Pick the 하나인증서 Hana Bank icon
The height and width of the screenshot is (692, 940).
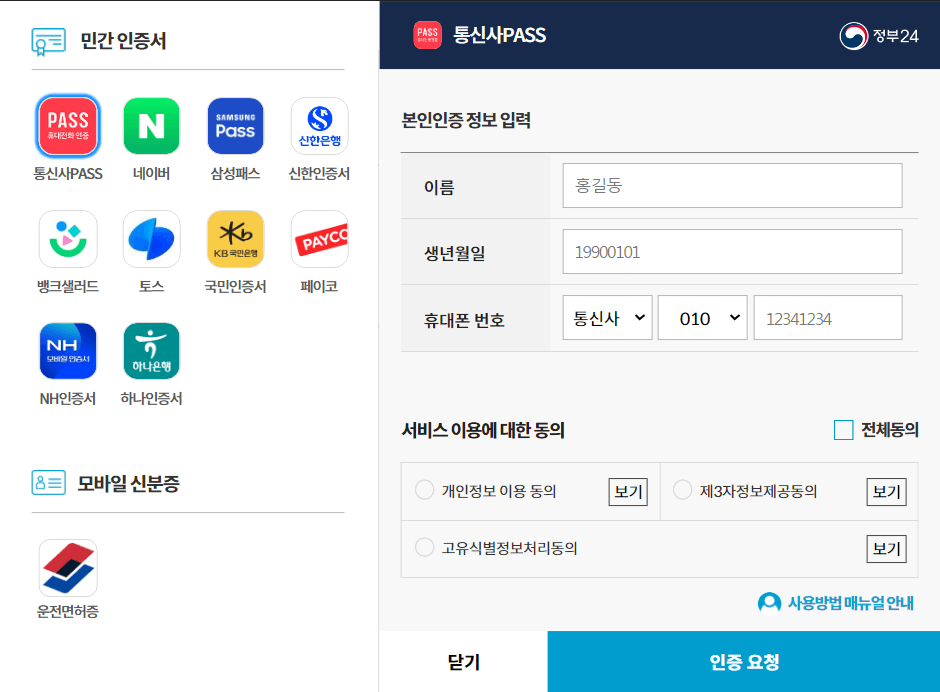tap(152, 351)
